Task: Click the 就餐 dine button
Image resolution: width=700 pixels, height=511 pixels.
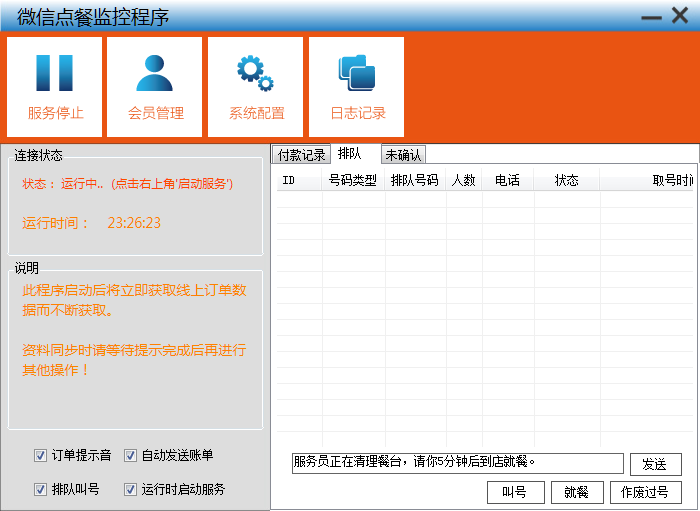Action: (x=577, y=492)
